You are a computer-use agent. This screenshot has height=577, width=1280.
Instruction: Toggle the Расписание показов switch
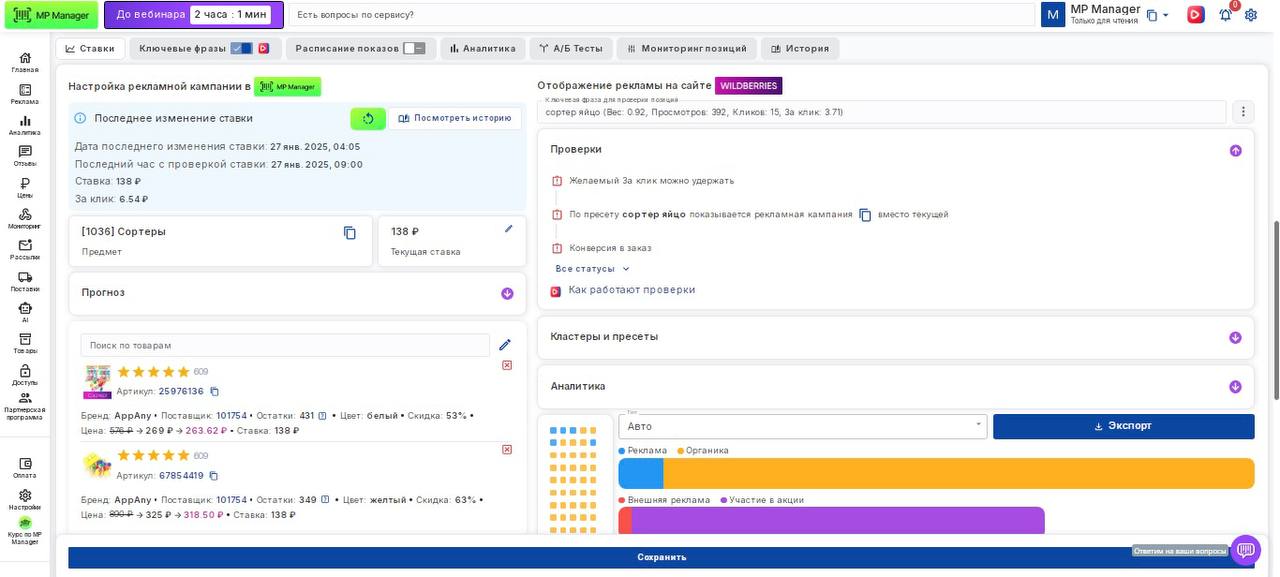tap(414, 48)
